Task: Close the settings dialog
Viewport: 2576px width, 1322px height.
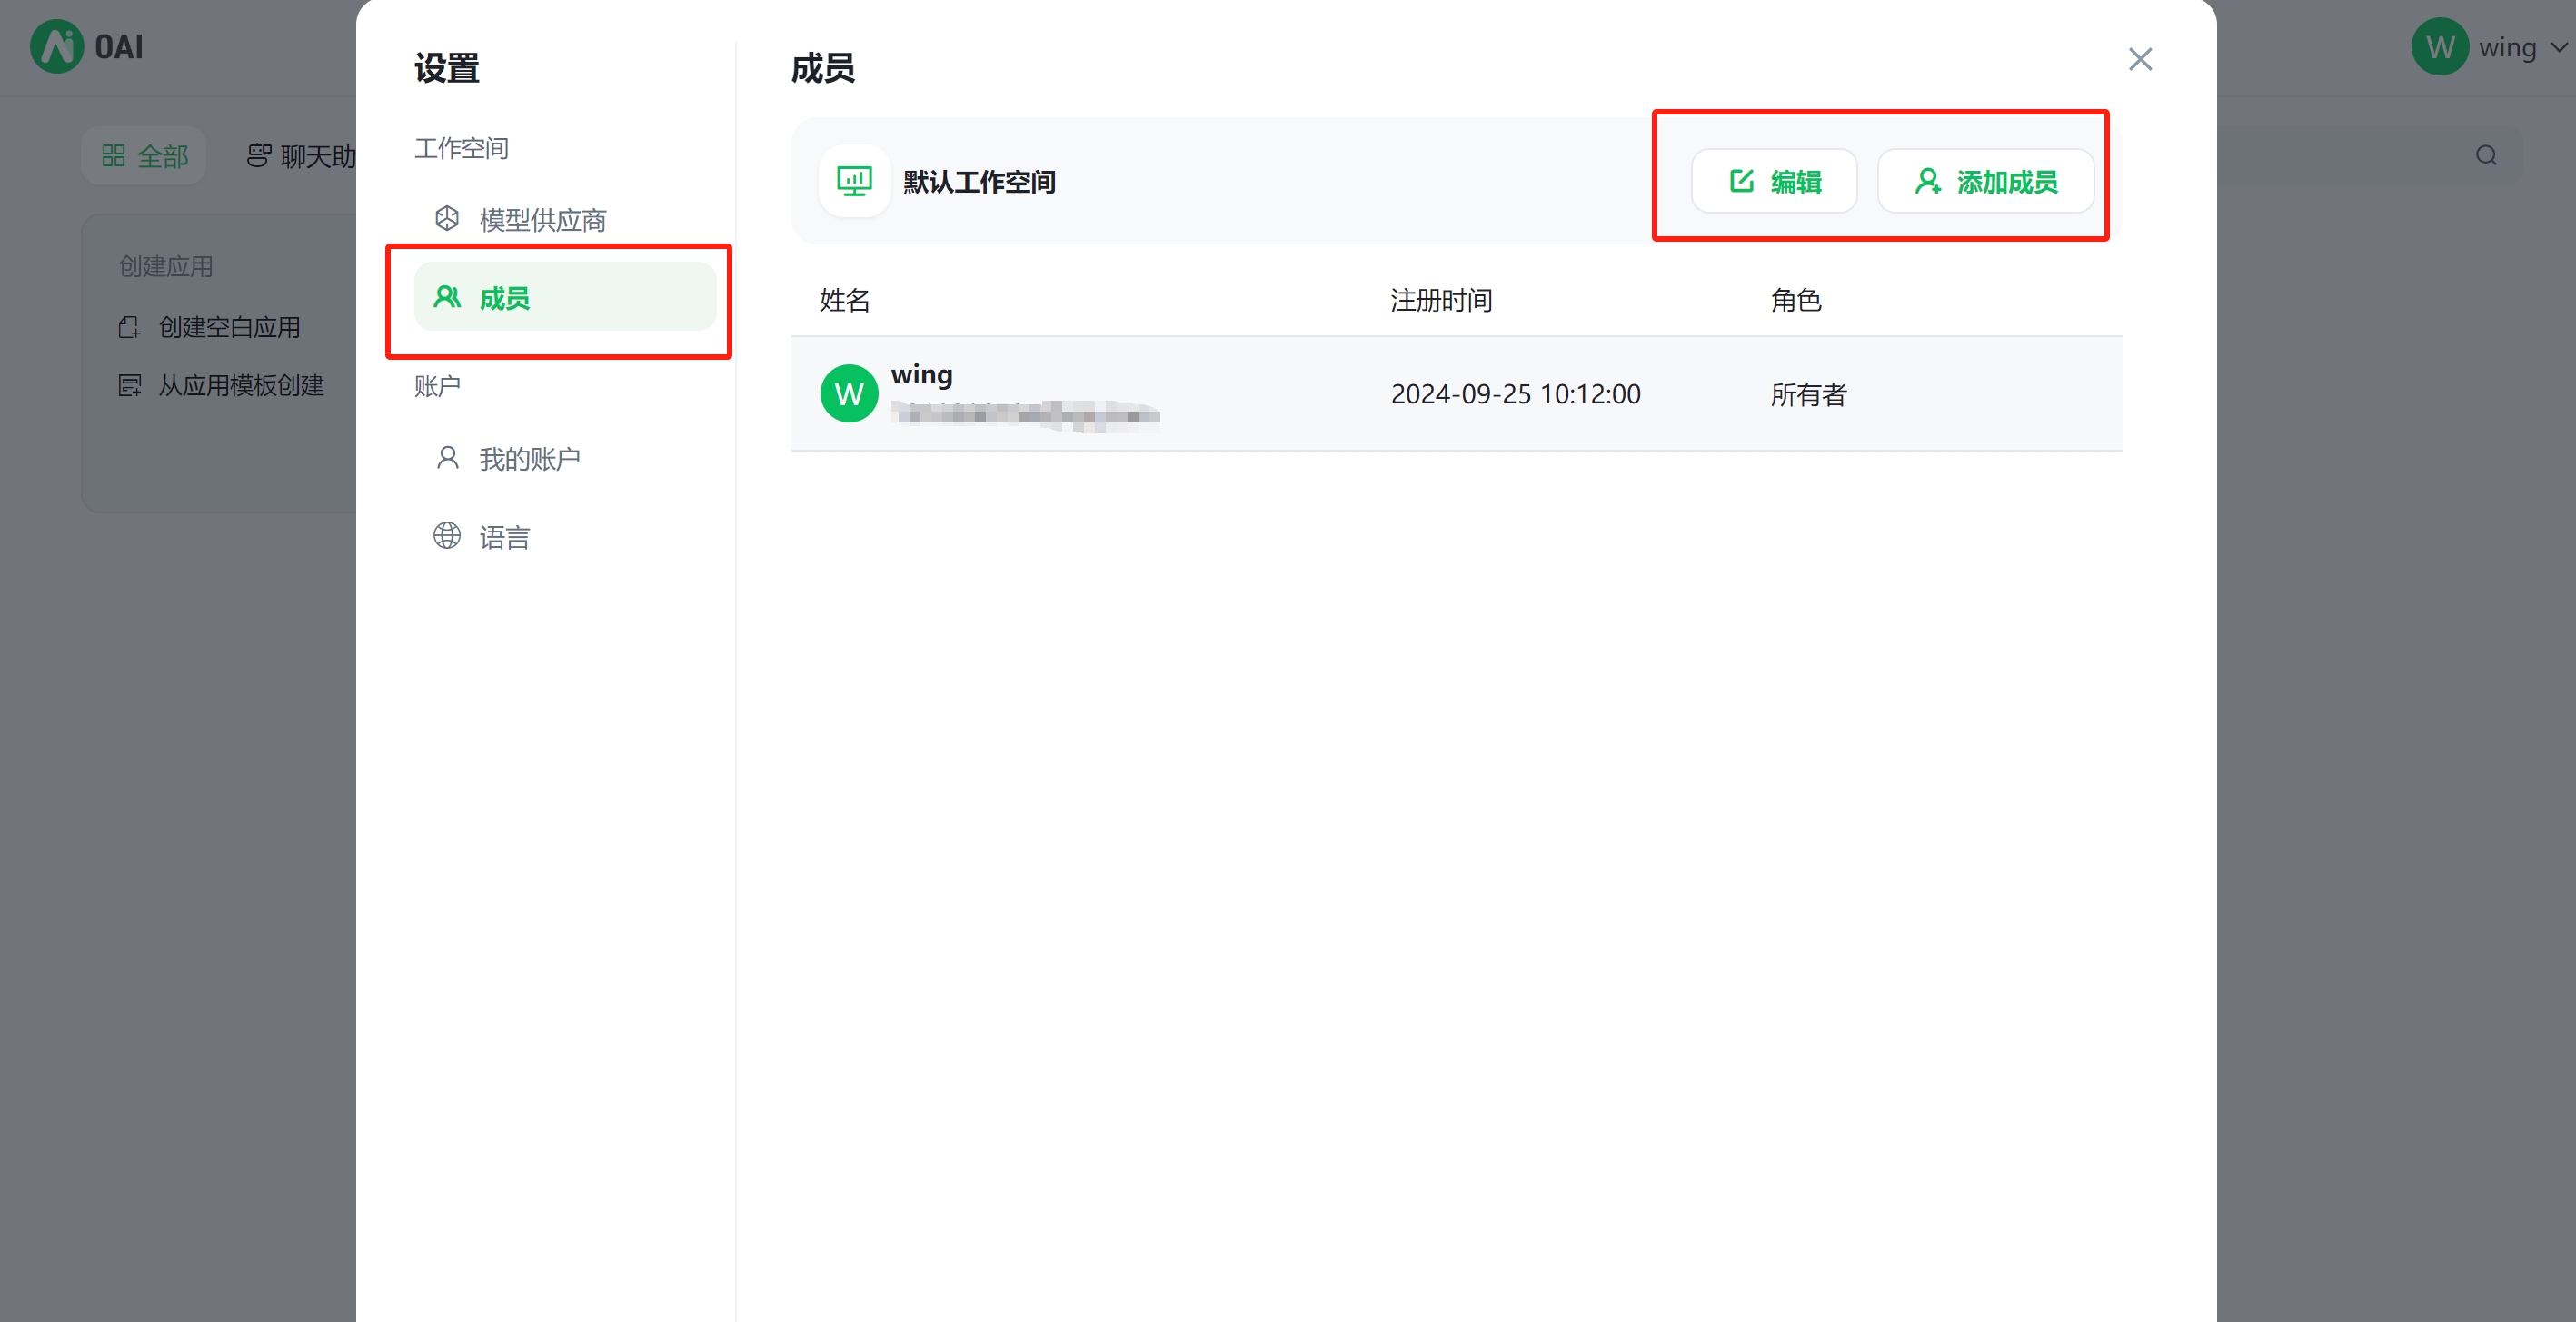Action: [x=2139, y=60]
